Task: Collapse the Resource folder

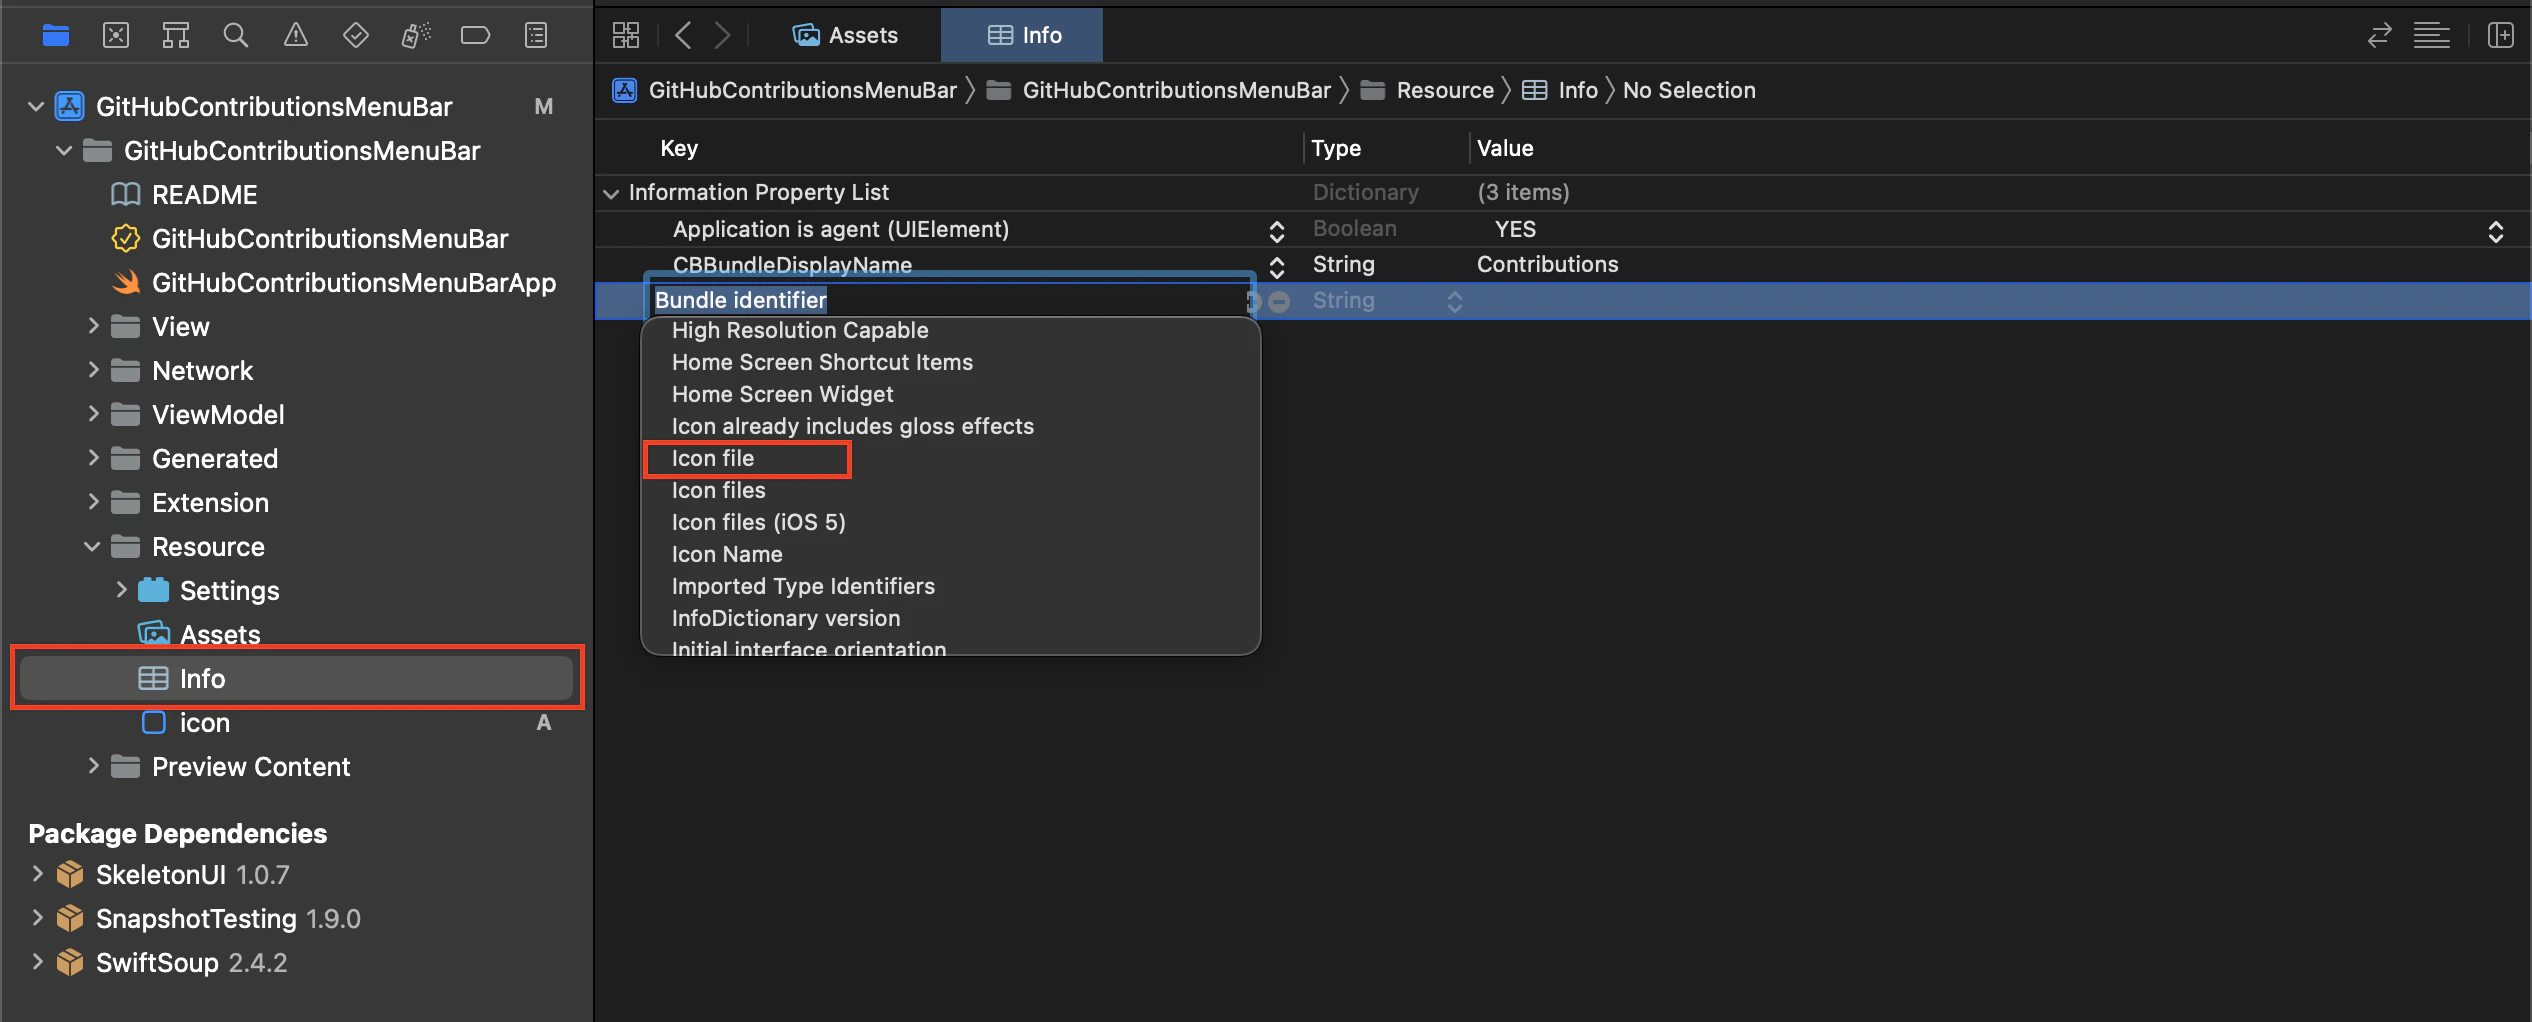Action: [92, 546]
